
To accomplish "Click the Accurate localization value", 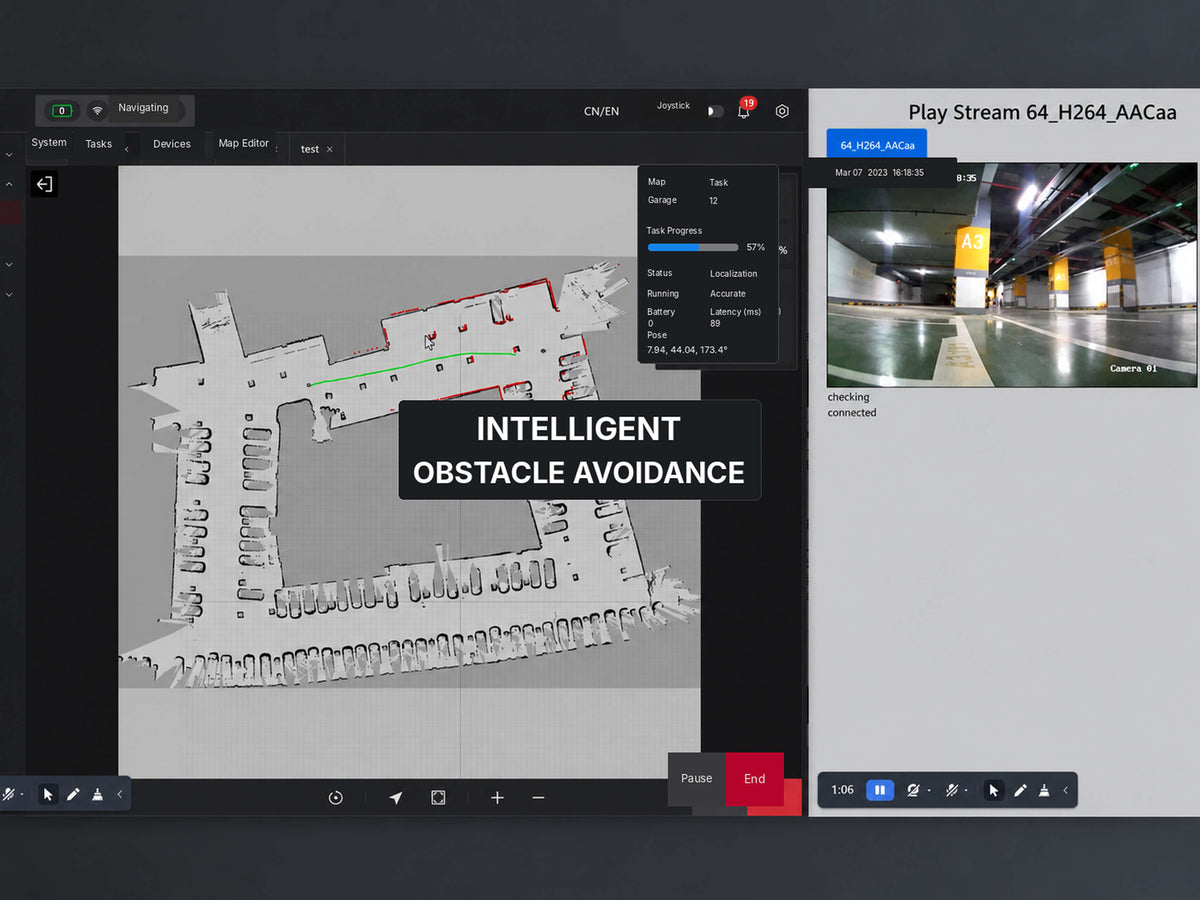I will (728, 294).
